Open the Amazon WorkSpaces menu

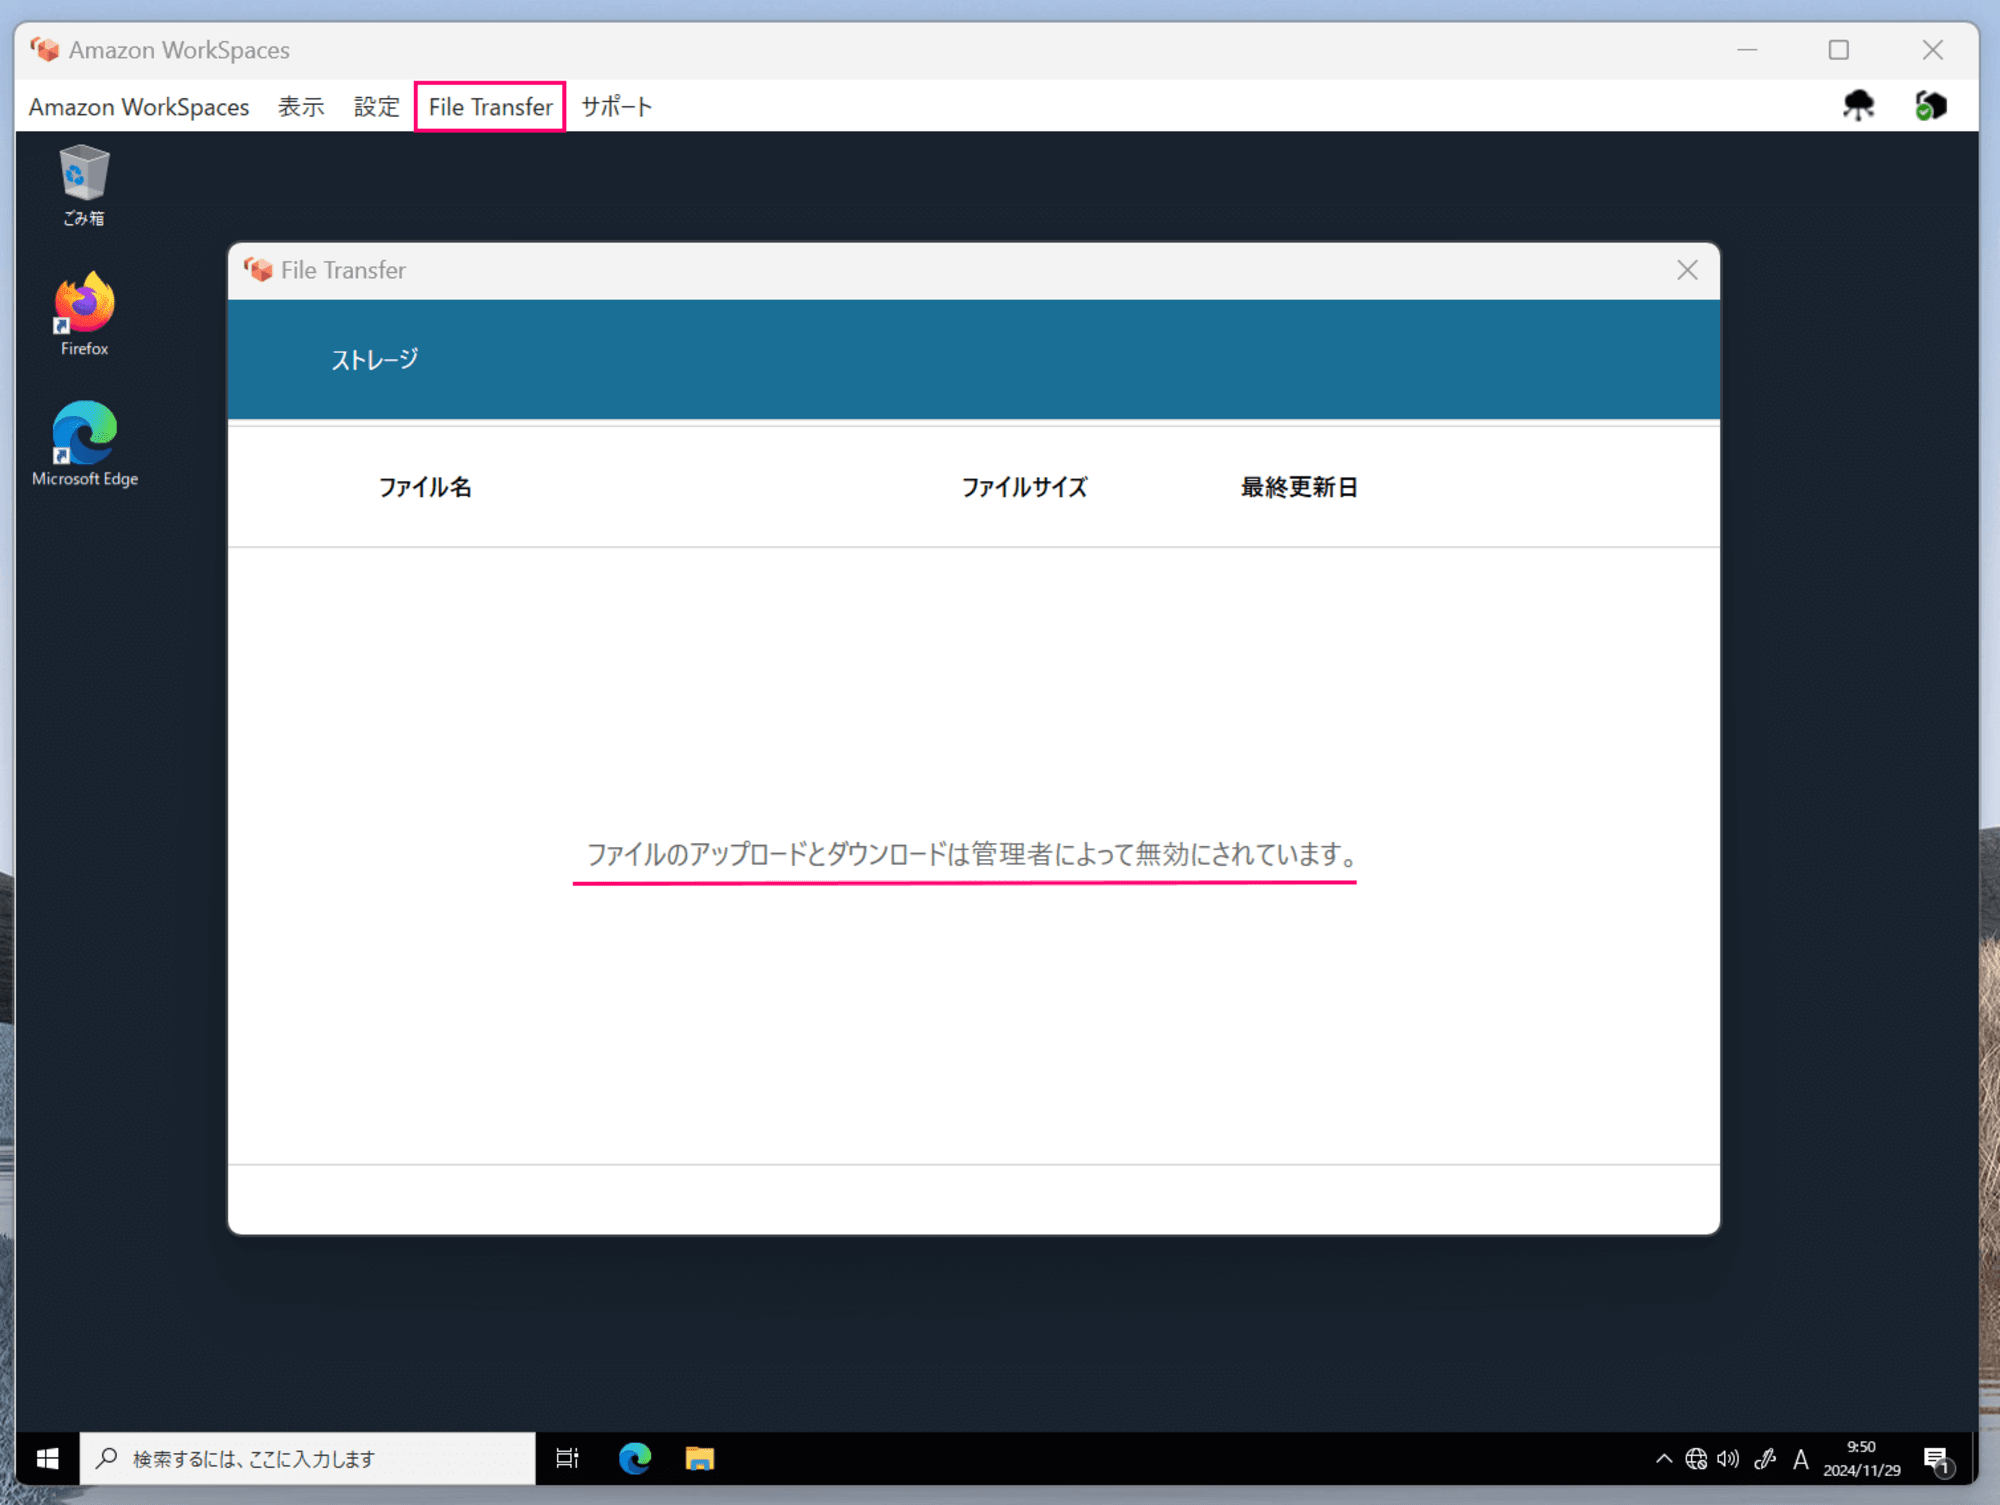[139, 107]
